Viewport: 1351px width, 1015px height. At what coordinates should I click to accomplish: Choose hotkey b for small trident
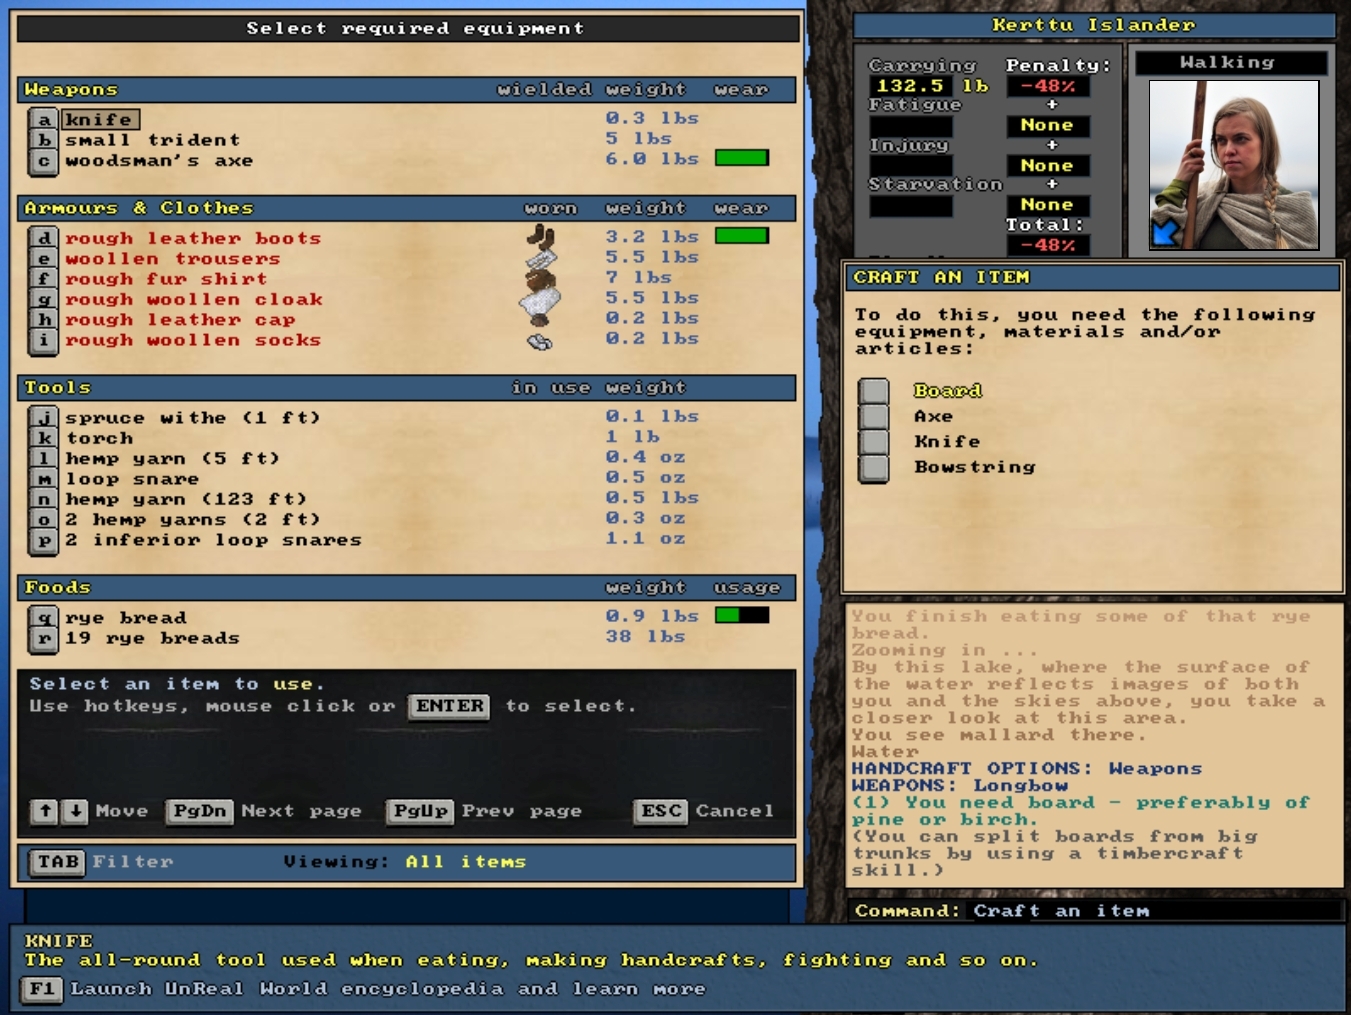(43, 140)
